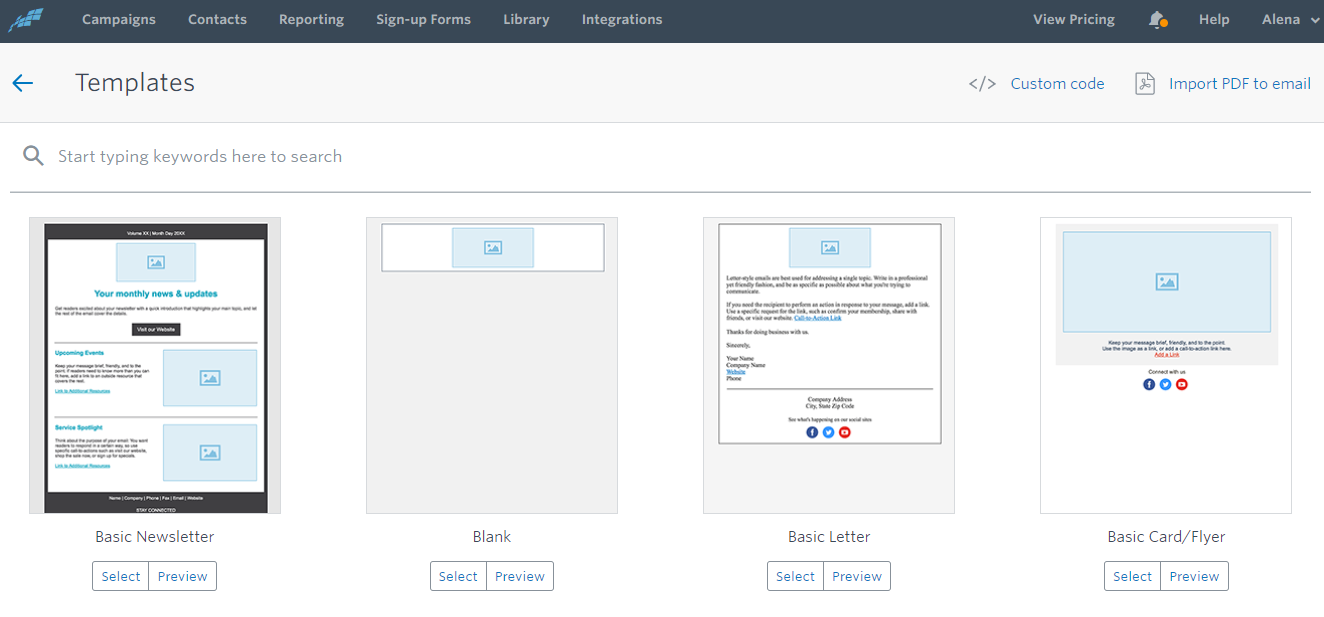This screenshot has height=617, width=1324.
Task: Click the "Basic Letter" label
Action: coord(829,537)
